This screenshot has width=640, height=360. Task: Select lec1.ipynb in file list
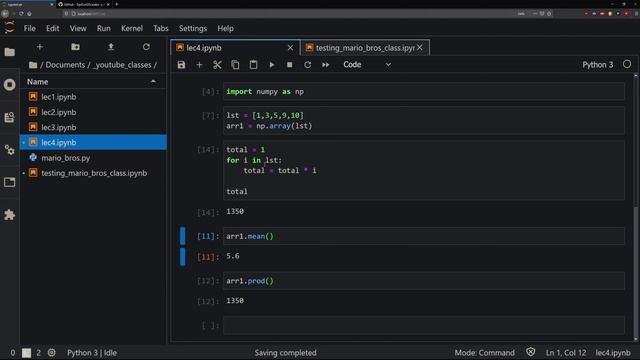point(93,97)
